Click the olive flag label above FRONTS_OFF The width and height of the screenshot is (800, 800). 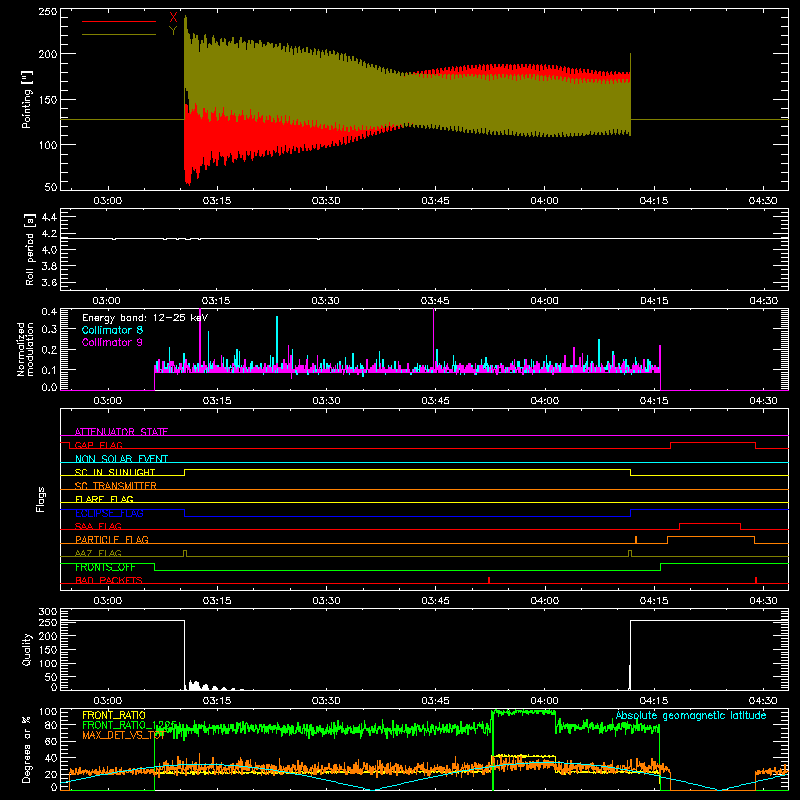pos(98,553)
